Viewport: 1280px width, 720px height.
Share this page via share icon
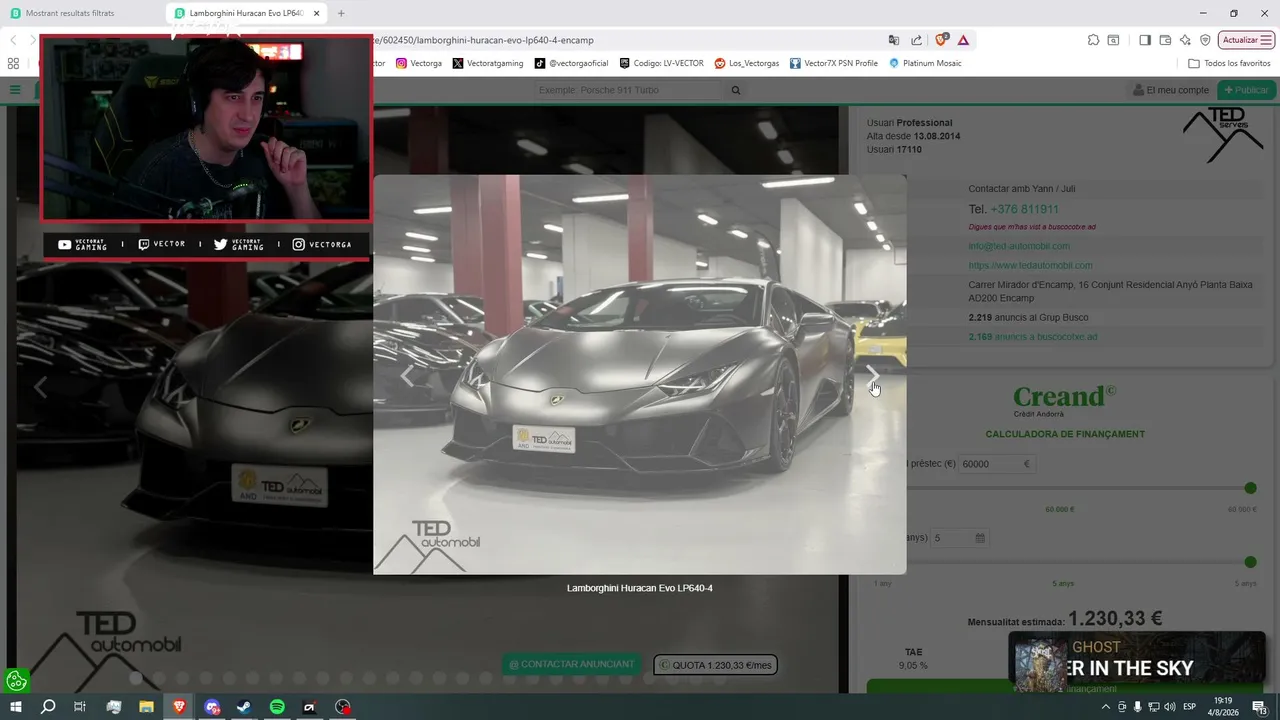(x=917, y=40)
